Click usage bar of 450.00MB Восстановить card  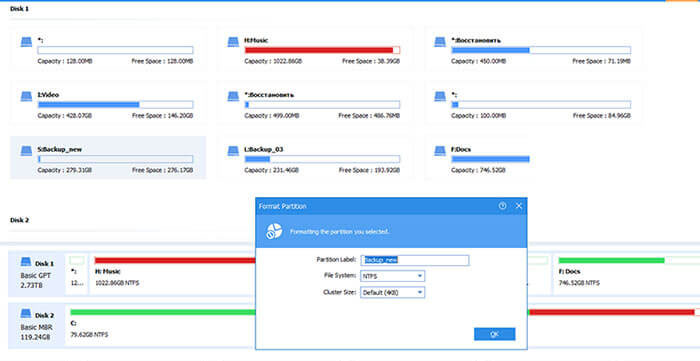tap(541, 50)
